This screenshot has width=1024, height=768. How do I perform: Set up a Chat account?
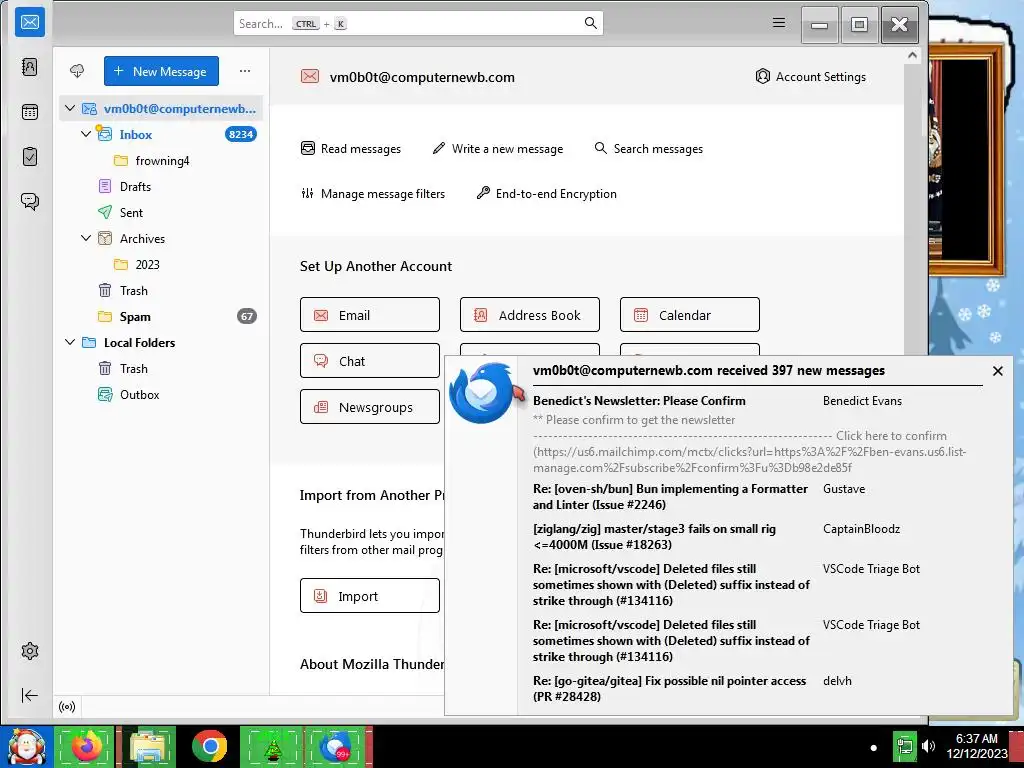tap(370, 360)
